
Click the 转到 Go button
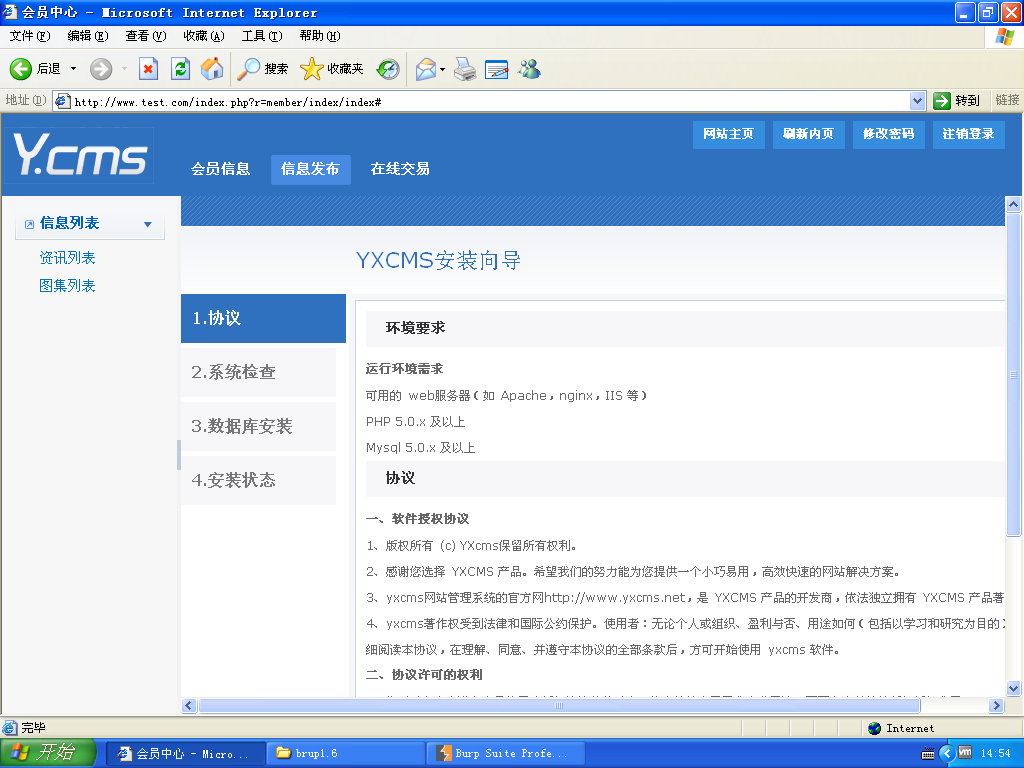click(x=957, y=101)
